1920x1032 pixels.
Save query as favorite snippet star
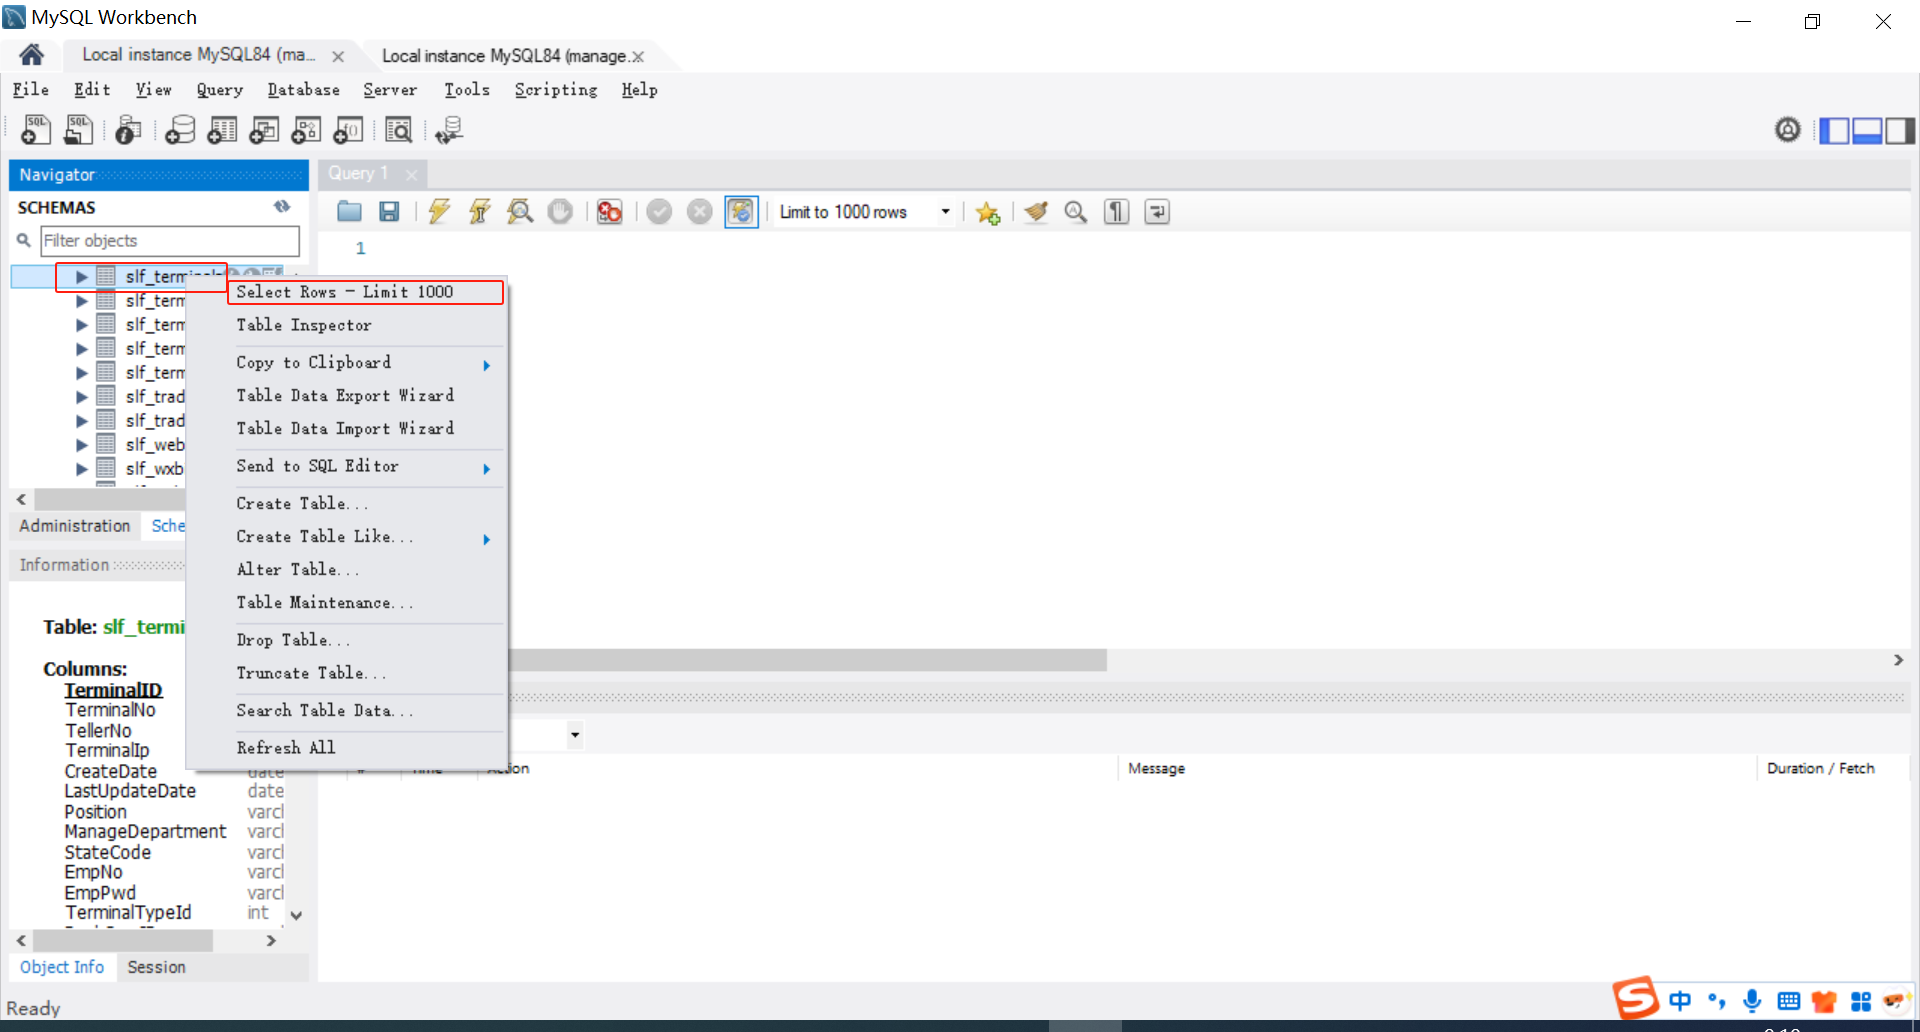point(988,213)
